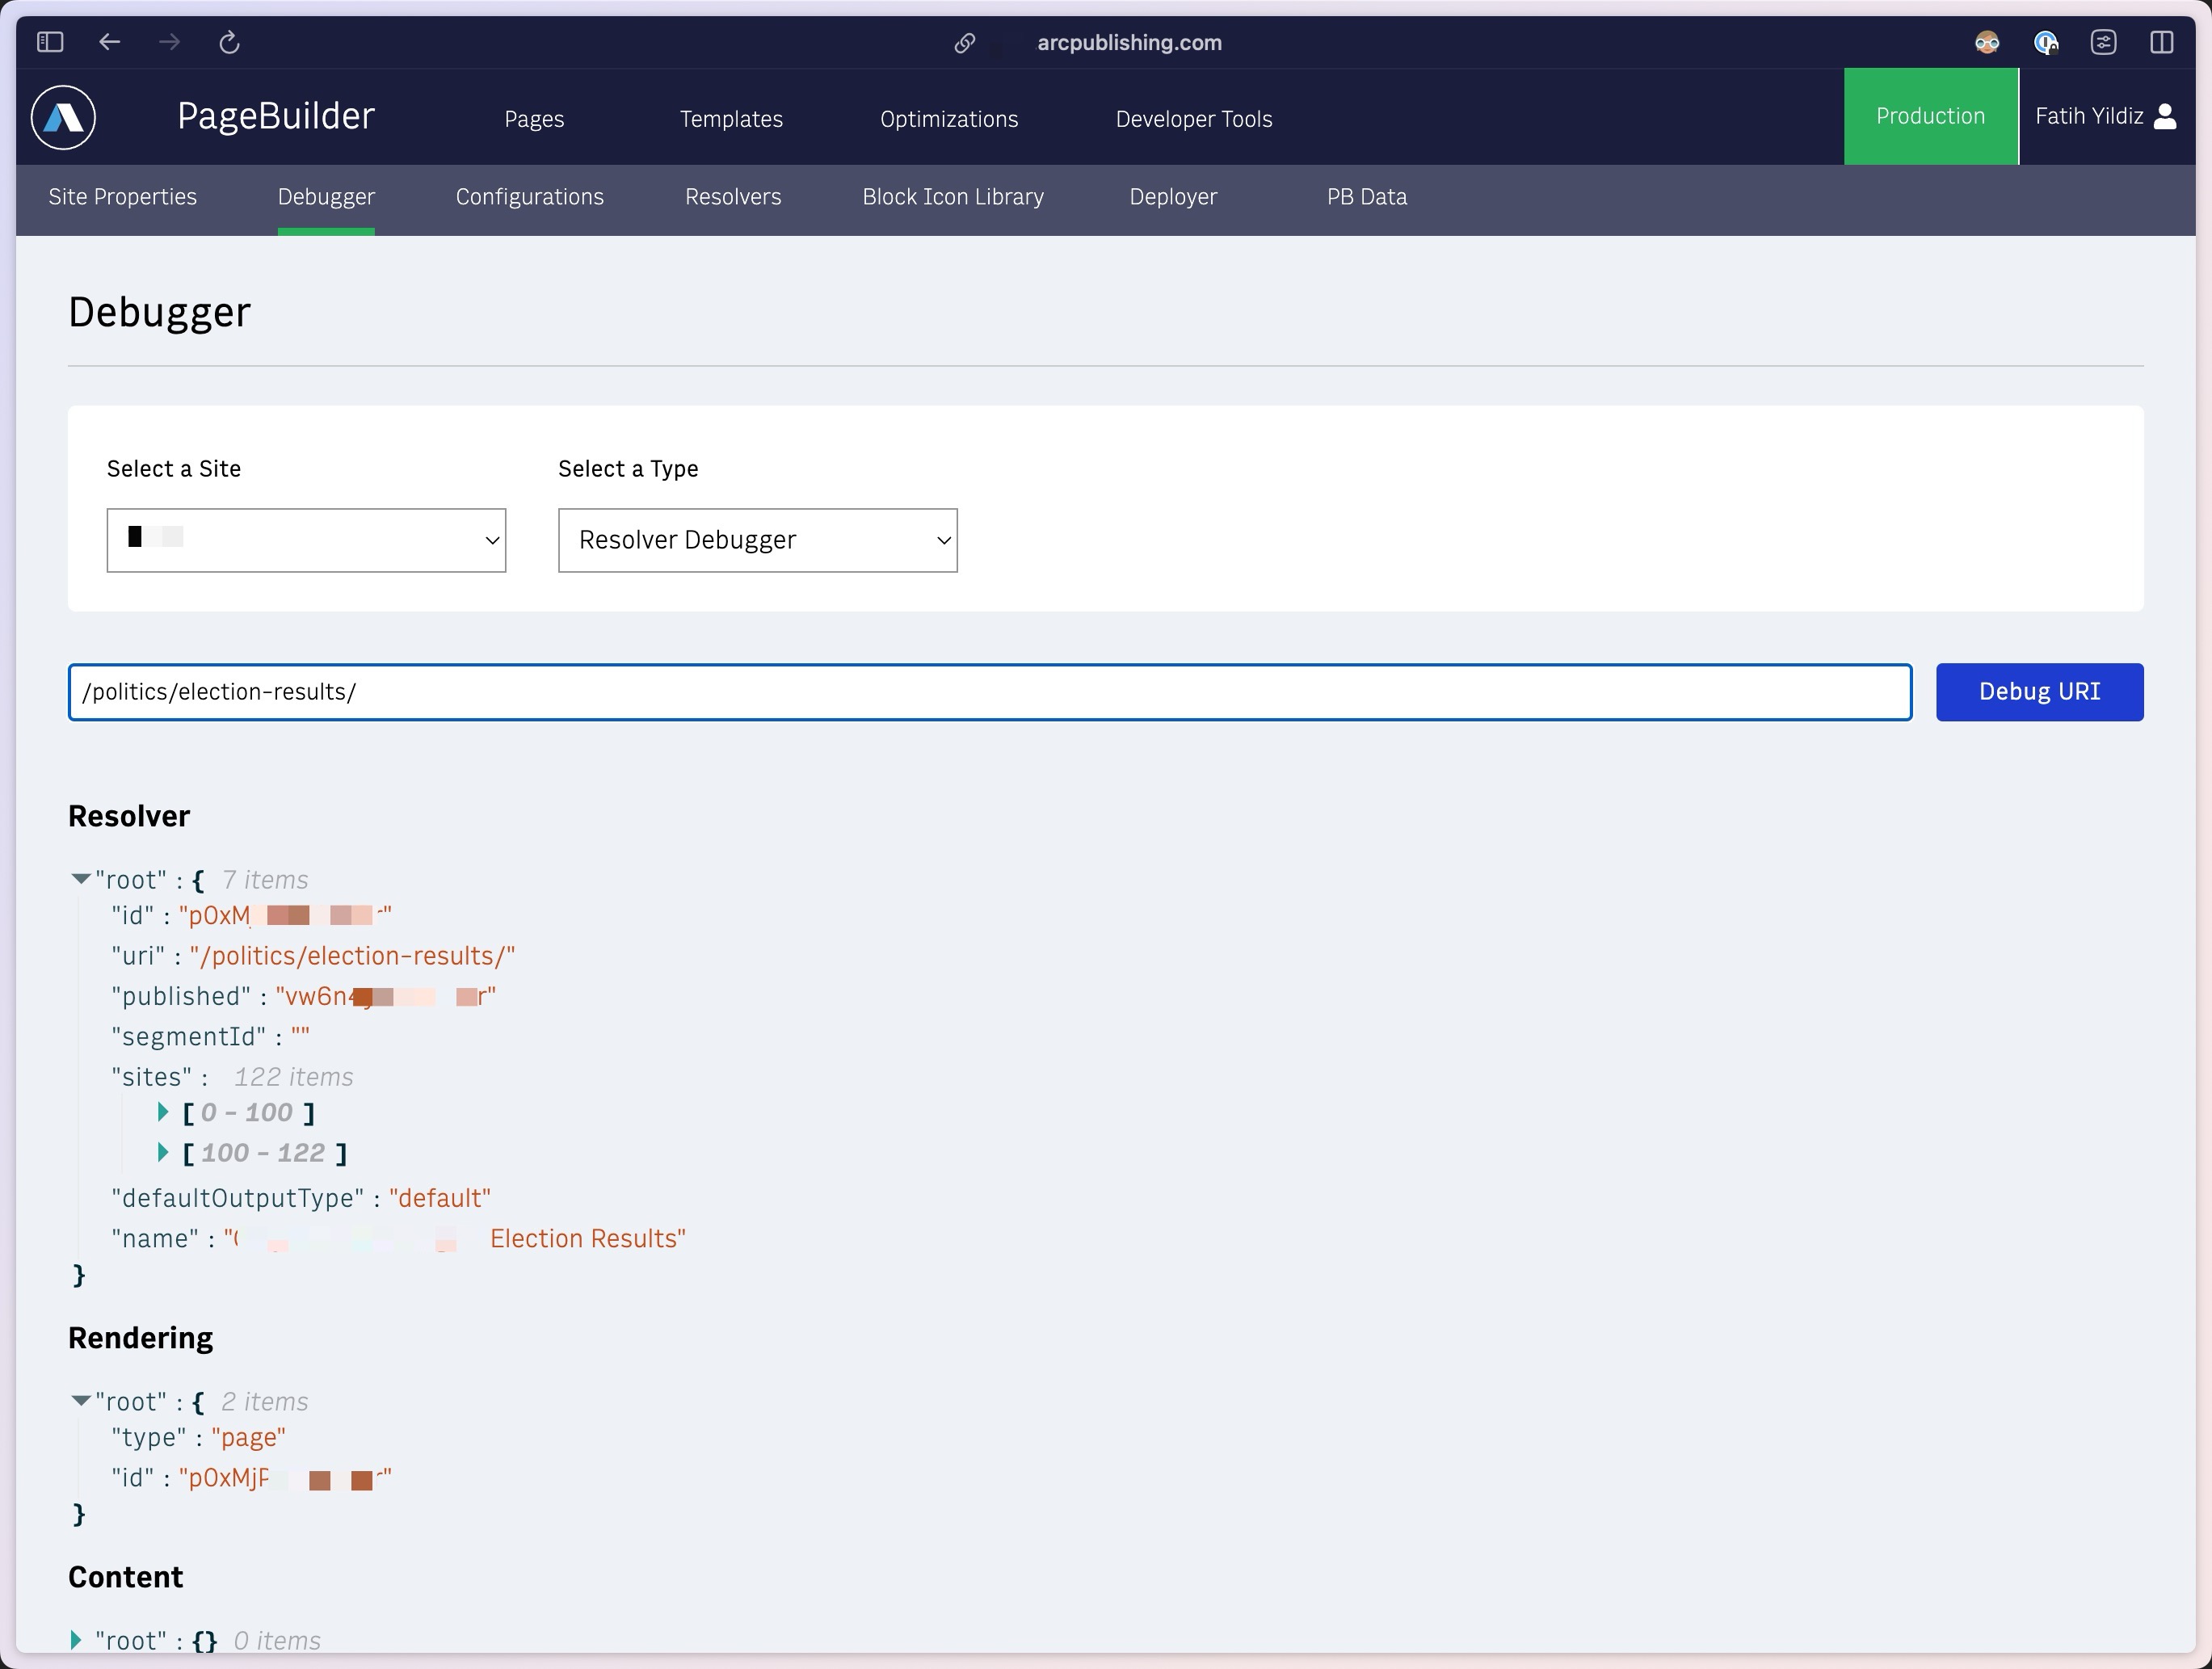Click the Templates navigation link

731,117
